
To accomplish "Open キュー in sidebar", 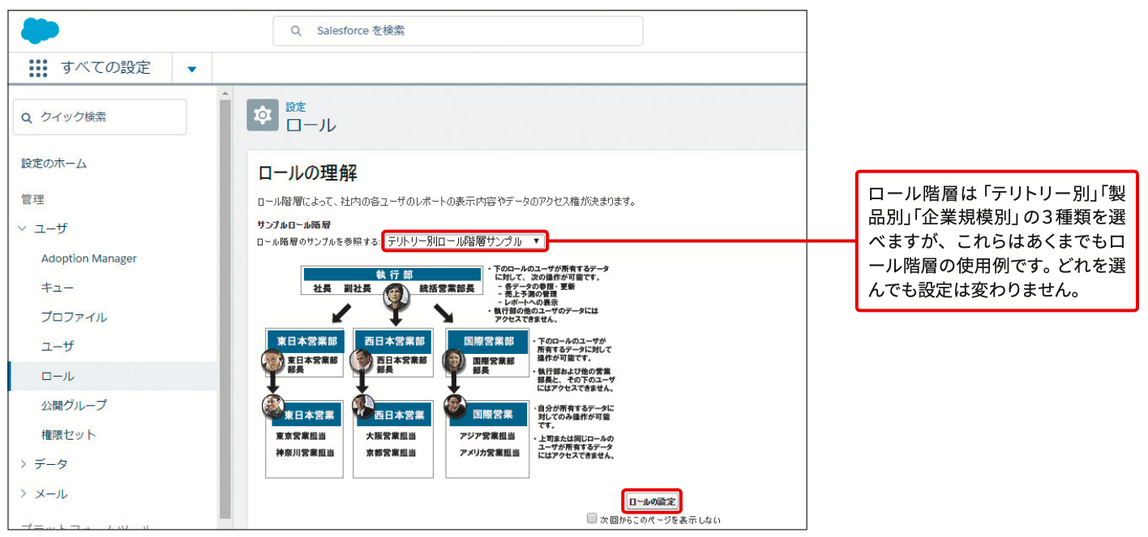I will point(57,288).
